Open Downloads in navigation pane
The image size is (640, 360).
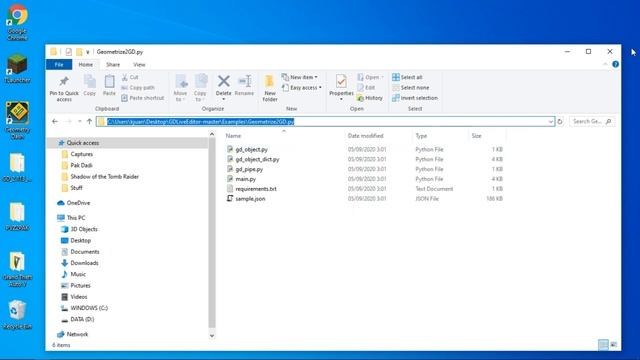tap(84, 263)
